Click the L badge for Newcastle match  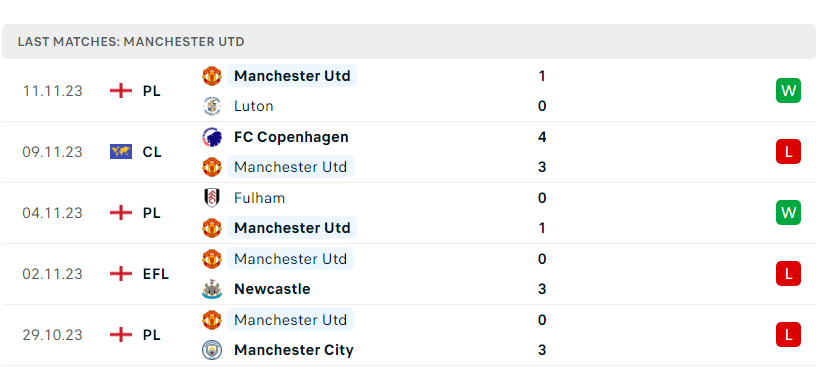pyautogui.click(x=788, y=274)
